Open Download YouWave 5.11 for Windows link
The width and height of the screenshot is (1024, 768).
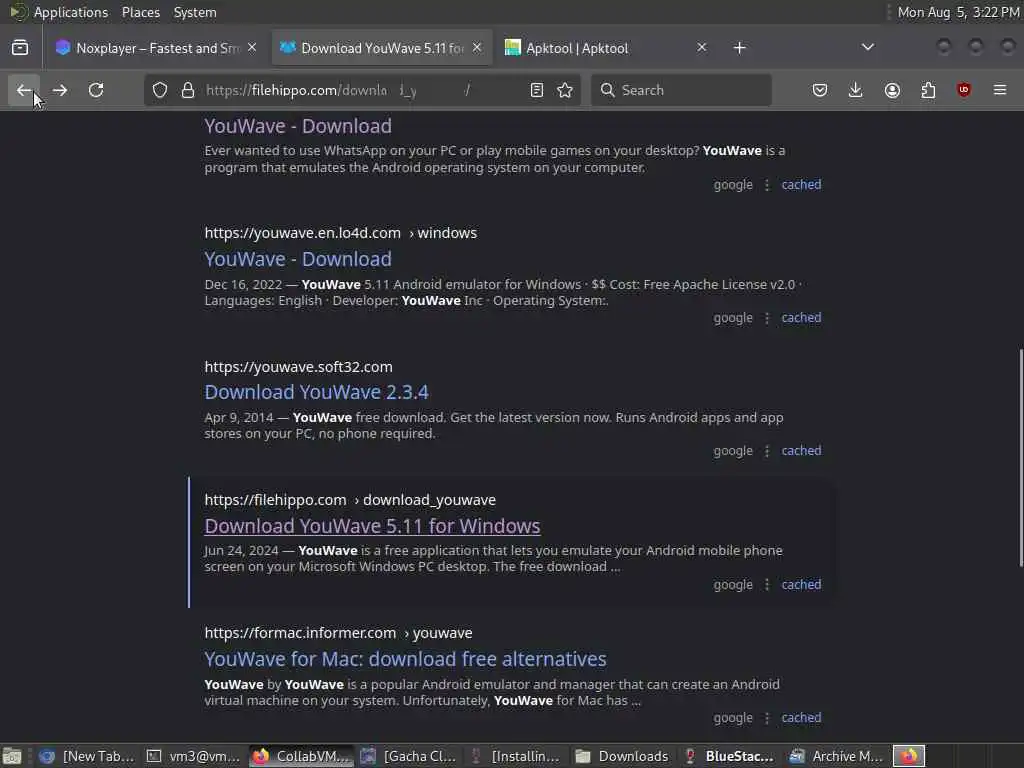[372, 526]
